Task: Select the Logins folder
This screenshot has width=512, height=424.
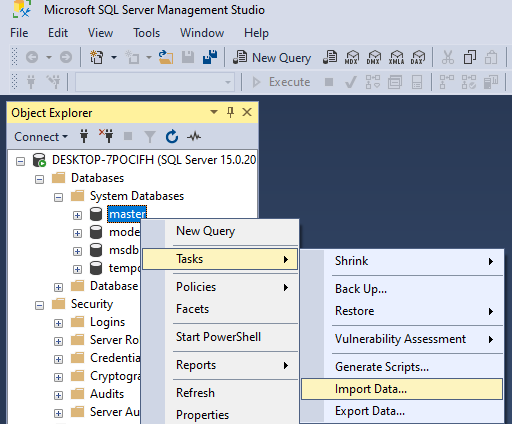Action: pyautogui.click(x=107, y=322)
